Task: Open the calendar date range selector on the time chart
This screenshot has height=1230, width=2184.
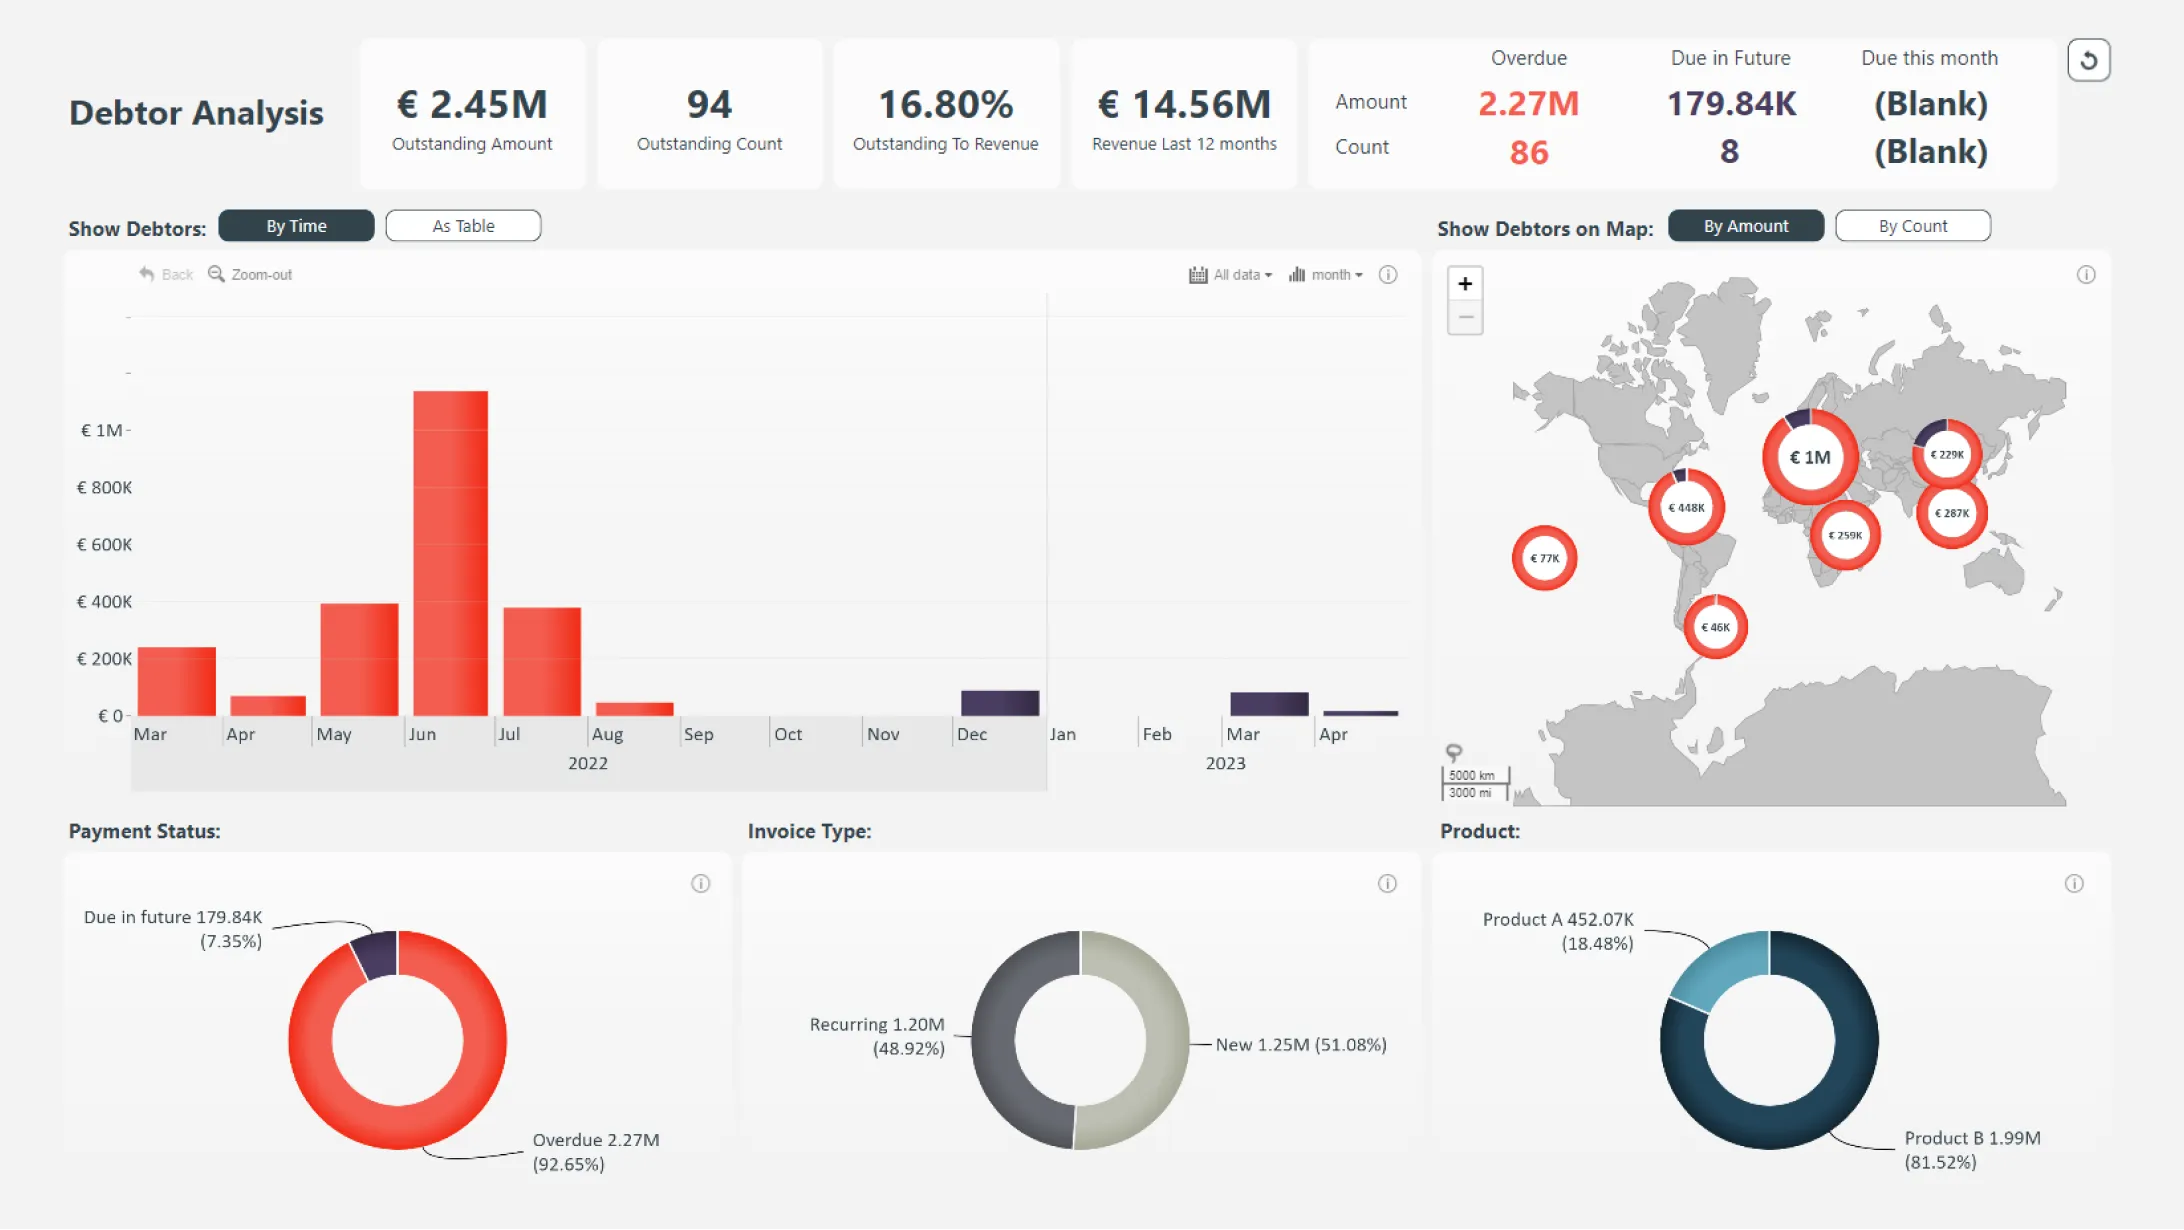Action: click(1198, 274)
